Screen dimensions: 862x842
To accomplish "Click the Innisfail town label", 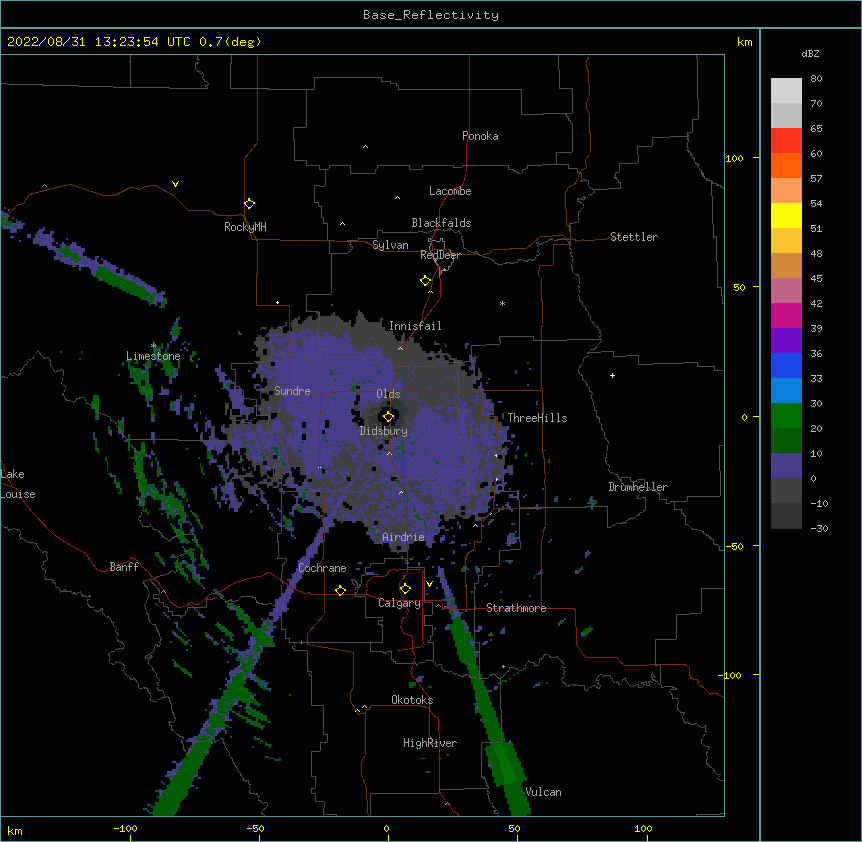I will 415,326.
